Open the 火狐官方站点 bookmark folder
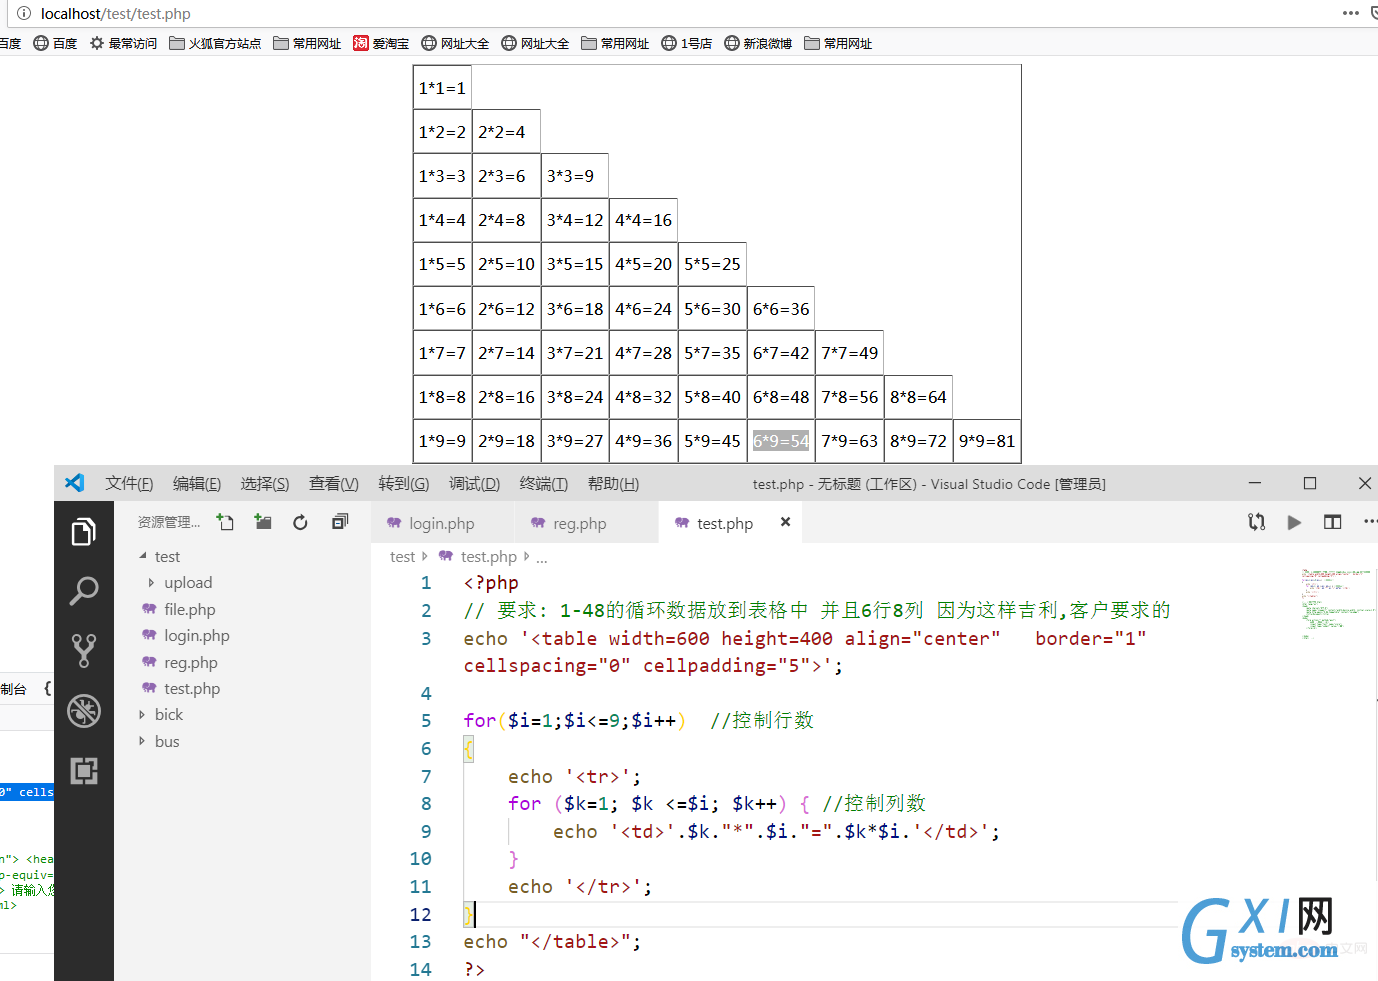The width and height of the screenshot is (1378, 981). pos(215,43)
